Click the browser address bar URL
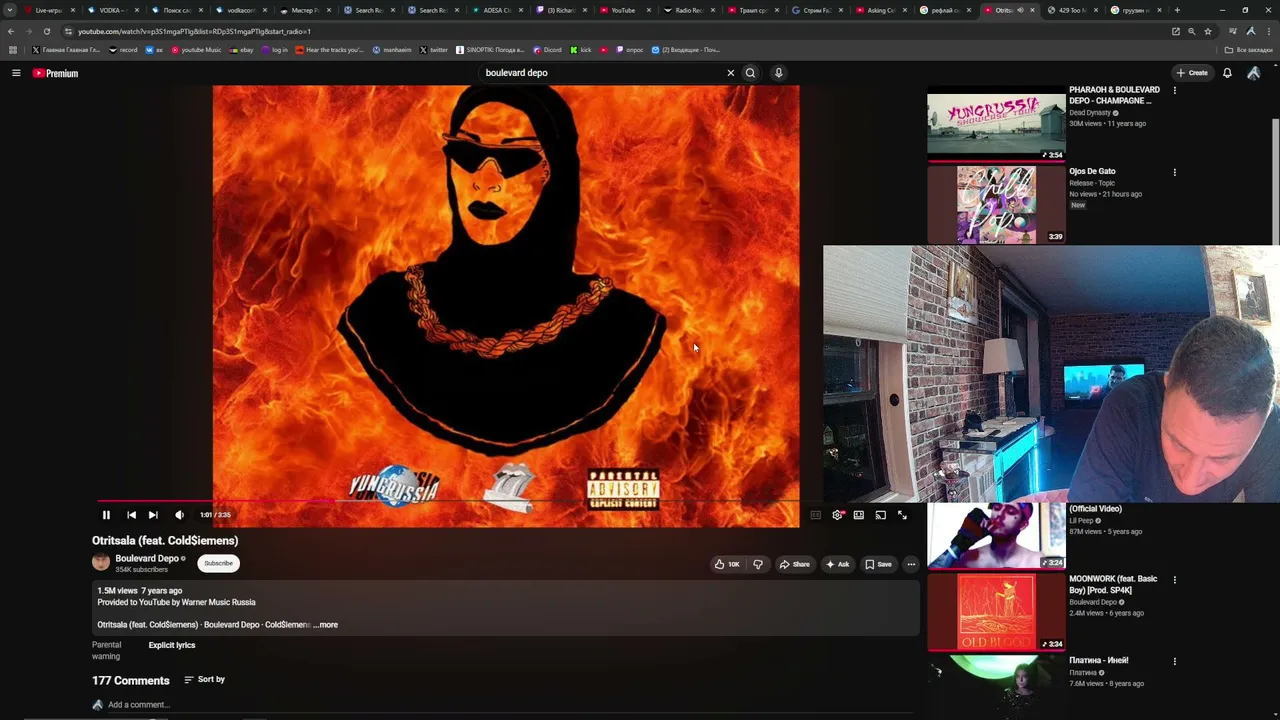The image size is (1280, 720). pos(195,31)
